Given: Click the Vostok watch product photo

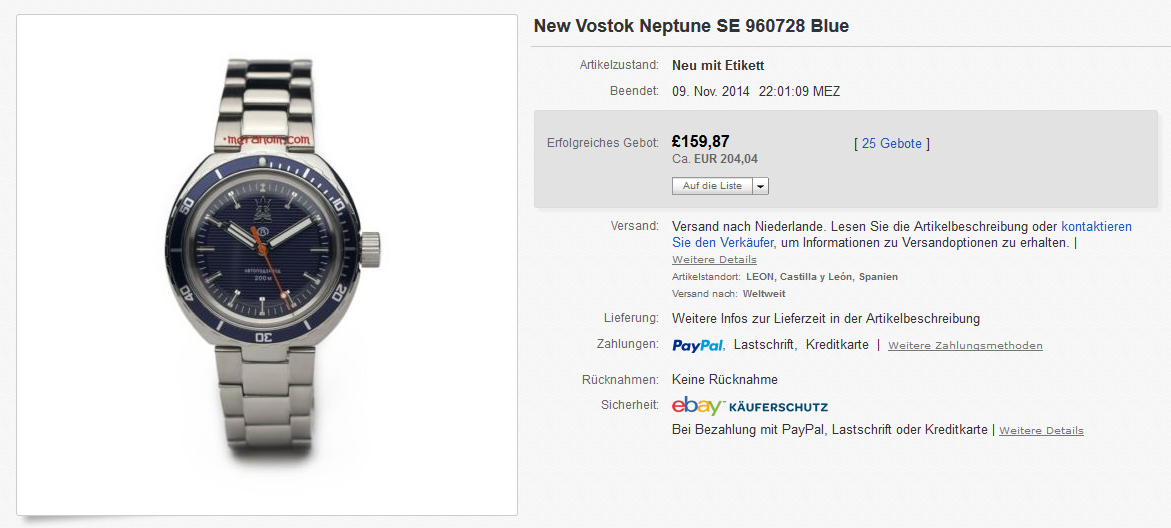Looking at the screenshot, I should tap(267, 265).
